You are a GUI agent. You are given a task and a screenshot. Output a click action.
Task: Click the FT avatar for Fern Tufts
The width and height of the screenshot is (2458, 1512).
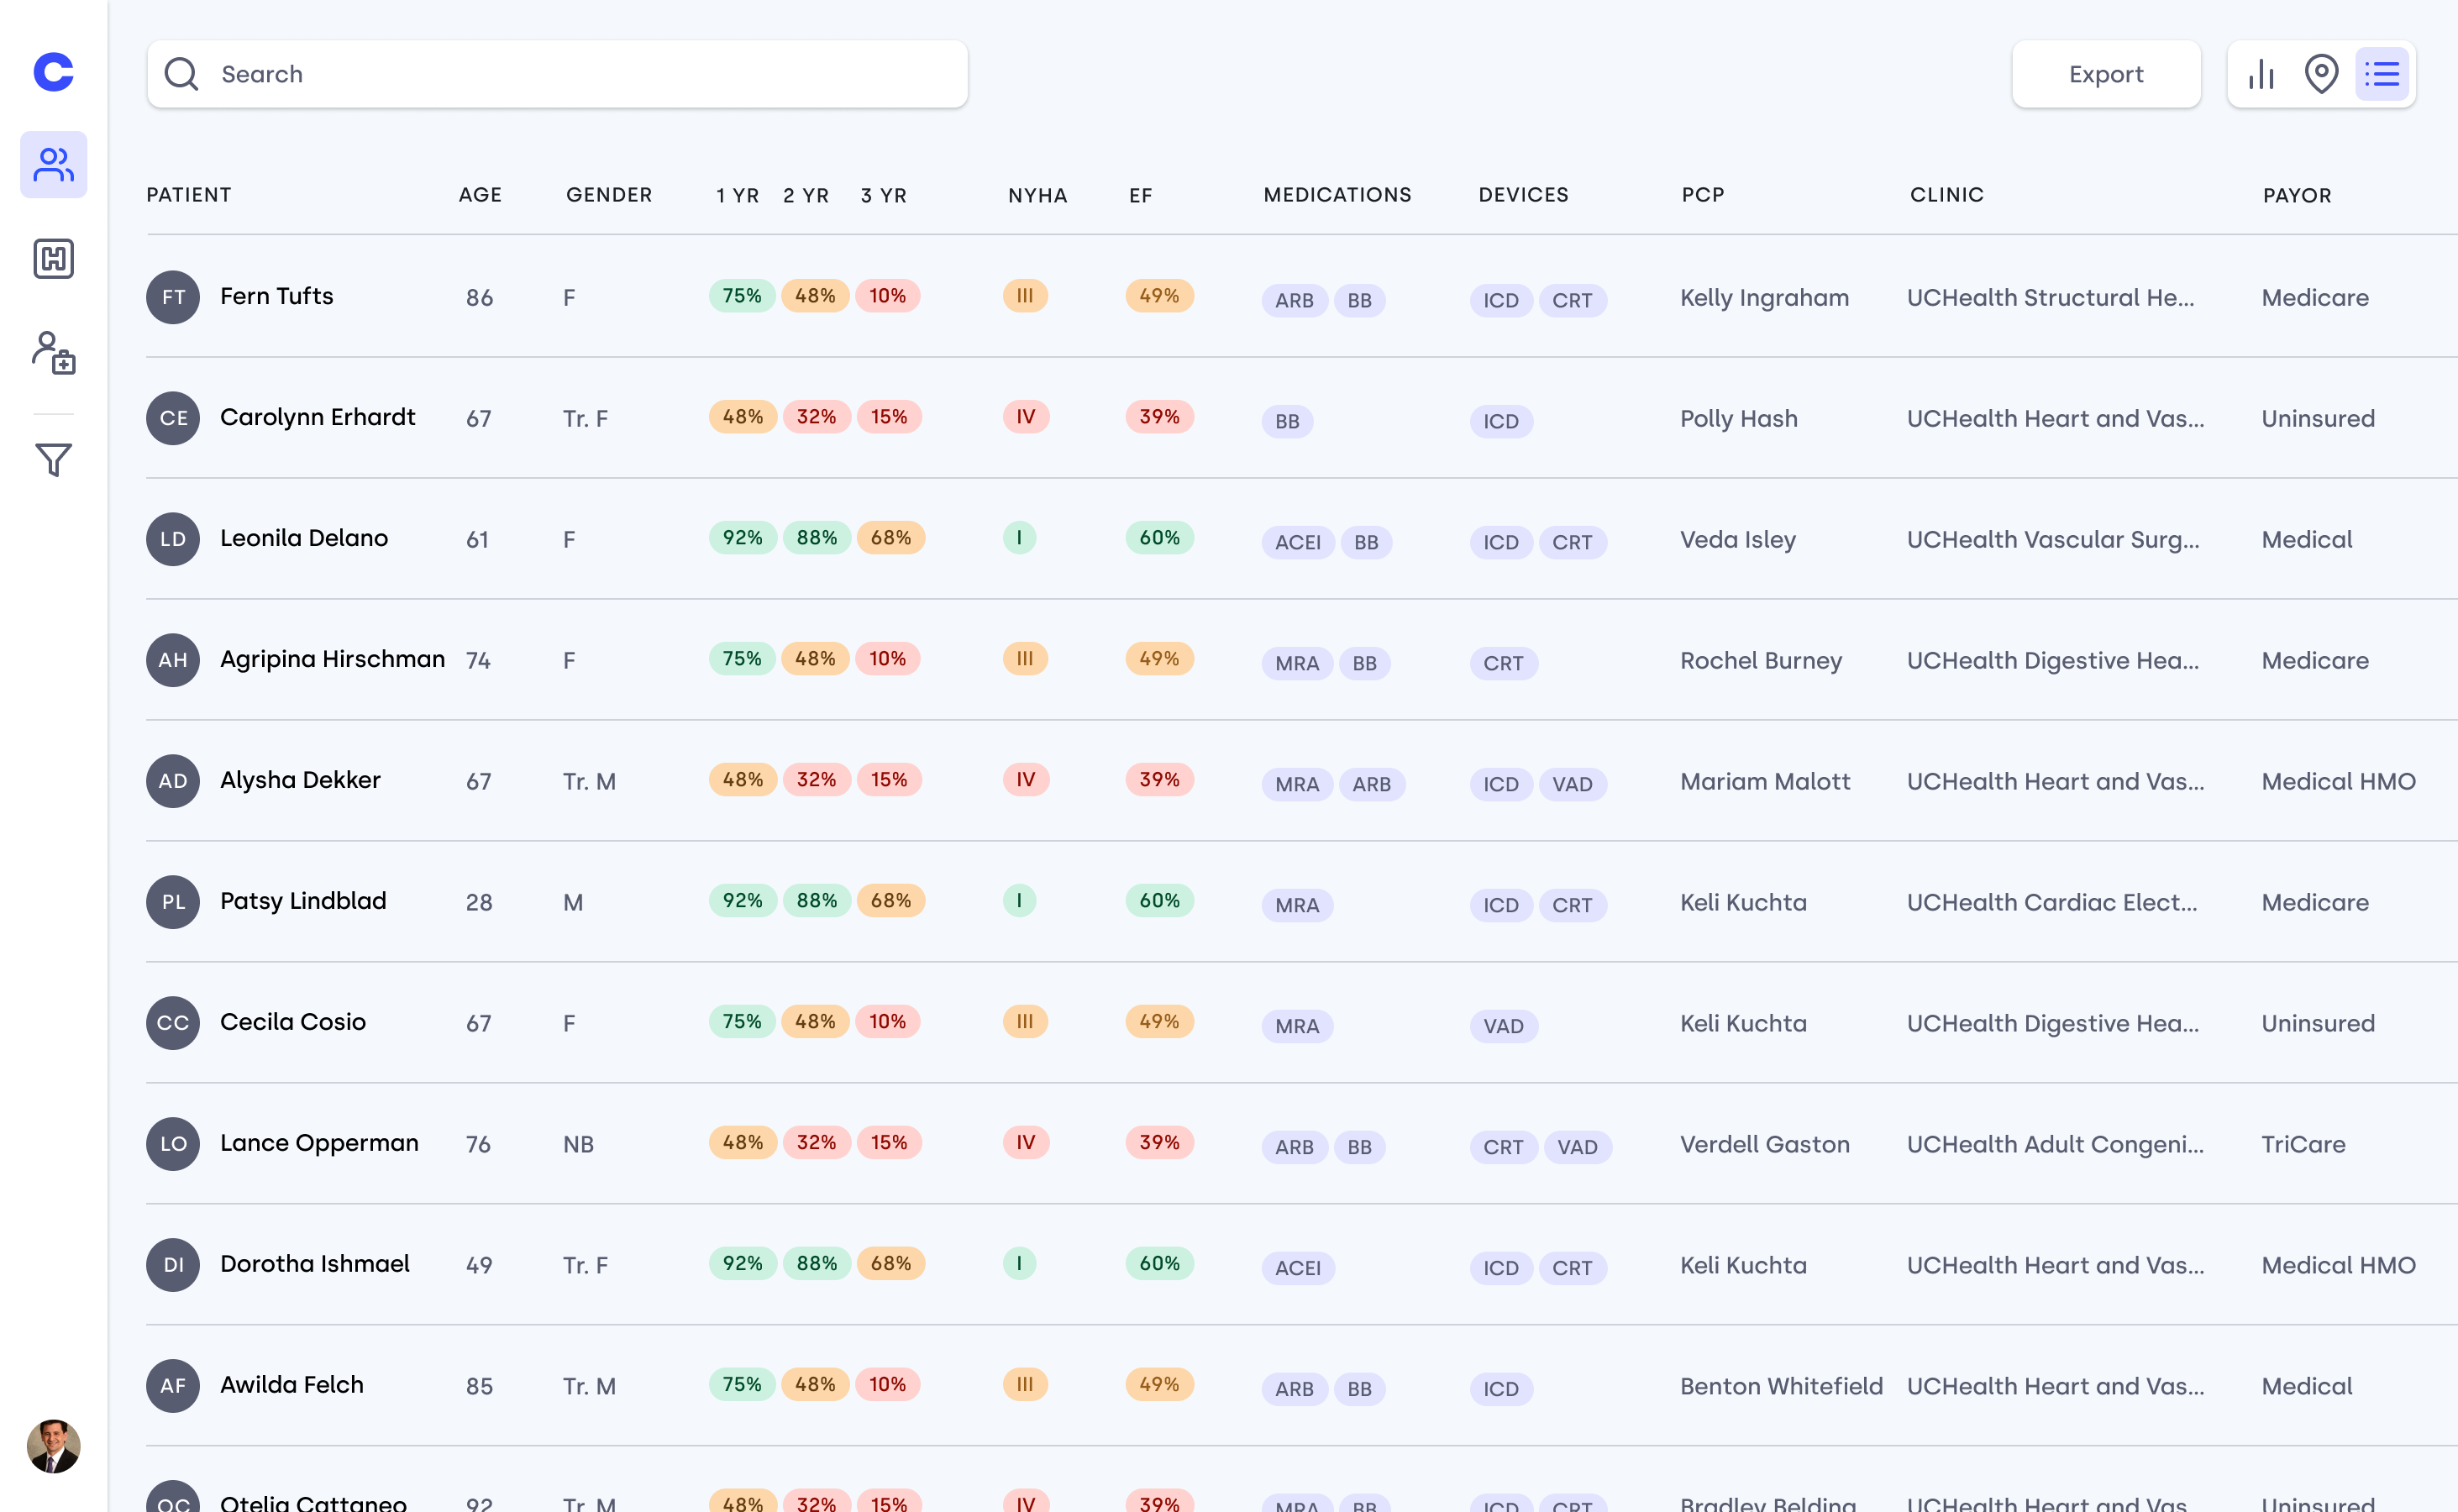pyautogui.click(x=173, y=297)
